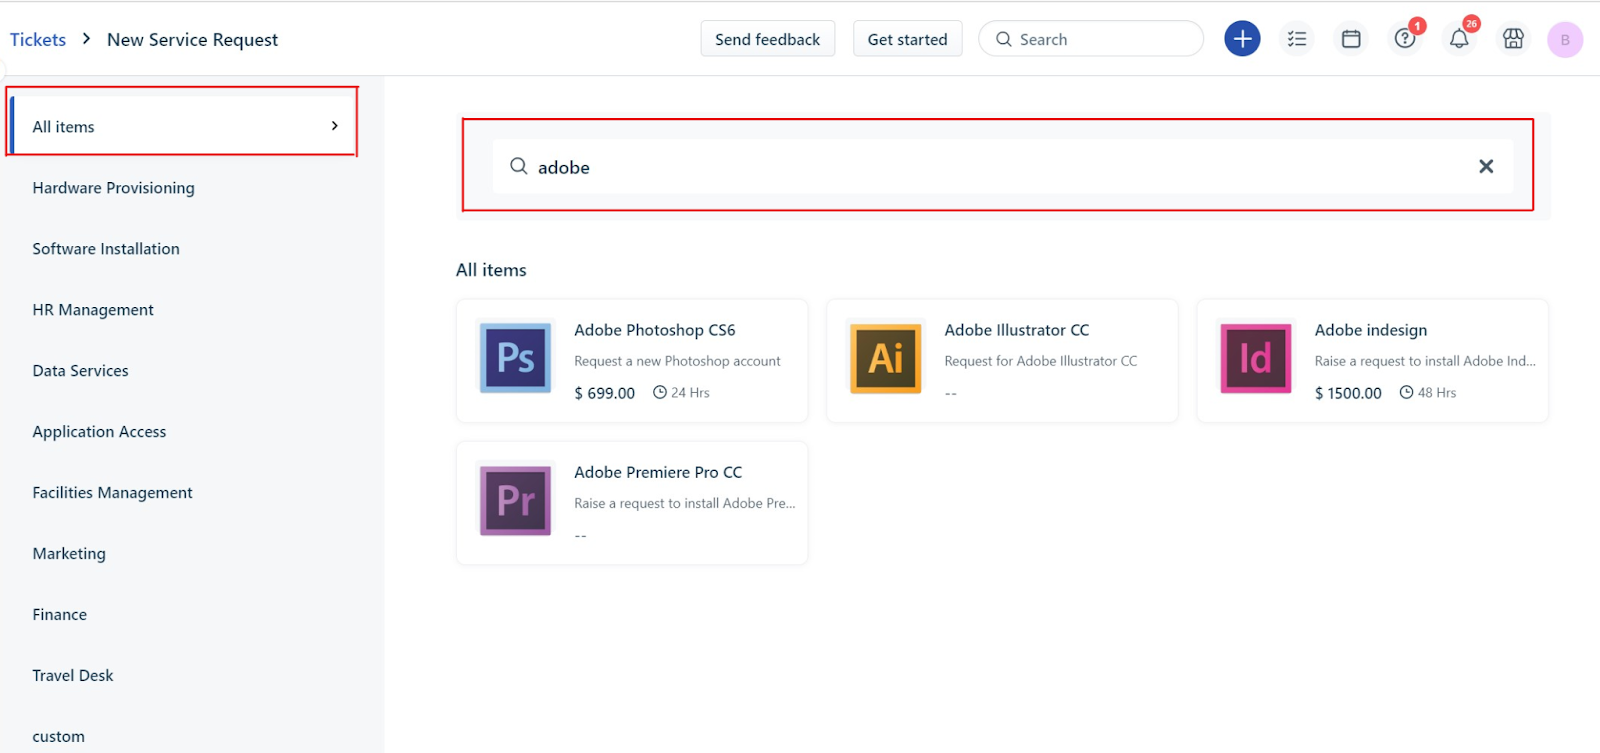The height and width of the screenshot is (753, 1600).
Task: Click 'Request for Adobe Illustrator CC' description
Action: (x=1041, y=361)
